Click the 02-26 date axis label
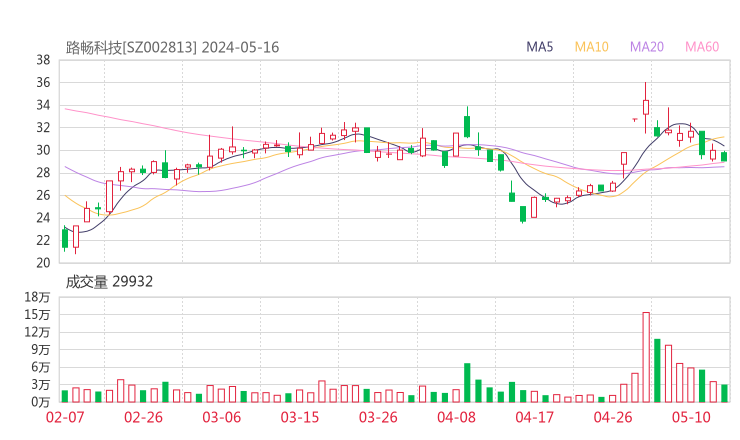 pyautogui.click(x=143, y=417)
